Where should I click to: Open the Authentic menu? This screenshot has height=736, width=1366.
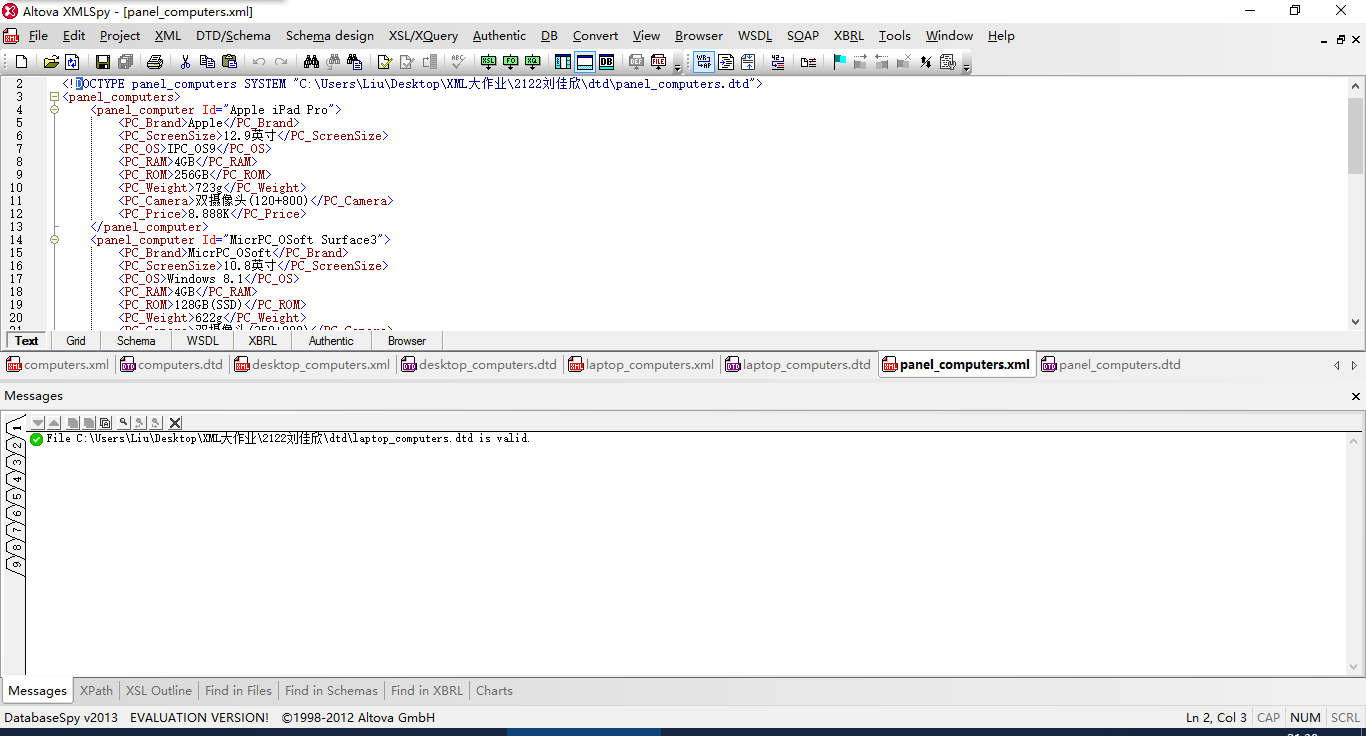[499, 36]
